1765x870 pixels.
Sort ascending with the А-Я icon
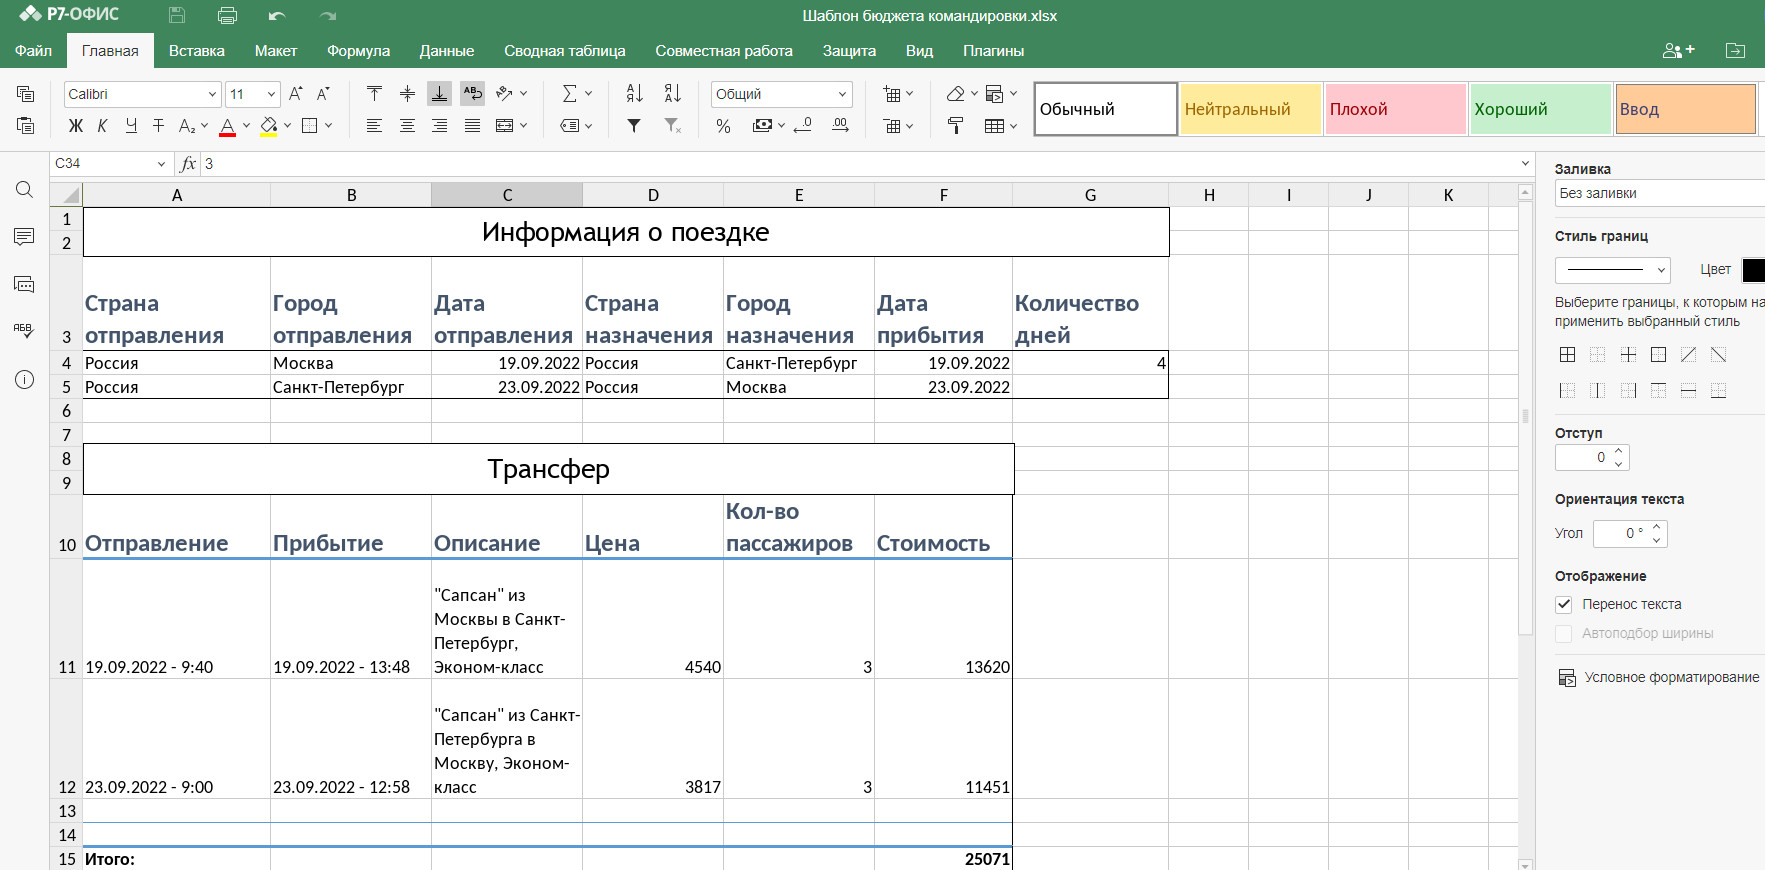[x=634, y=94]
